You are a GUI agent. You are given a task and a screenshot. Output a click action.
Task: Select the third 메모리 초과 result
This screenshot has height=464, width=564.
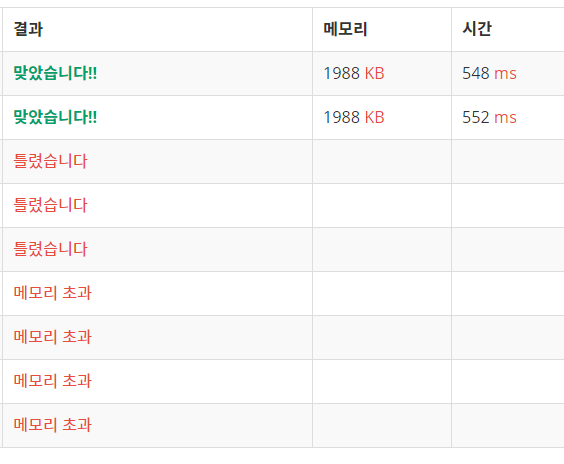click(53, 381)
